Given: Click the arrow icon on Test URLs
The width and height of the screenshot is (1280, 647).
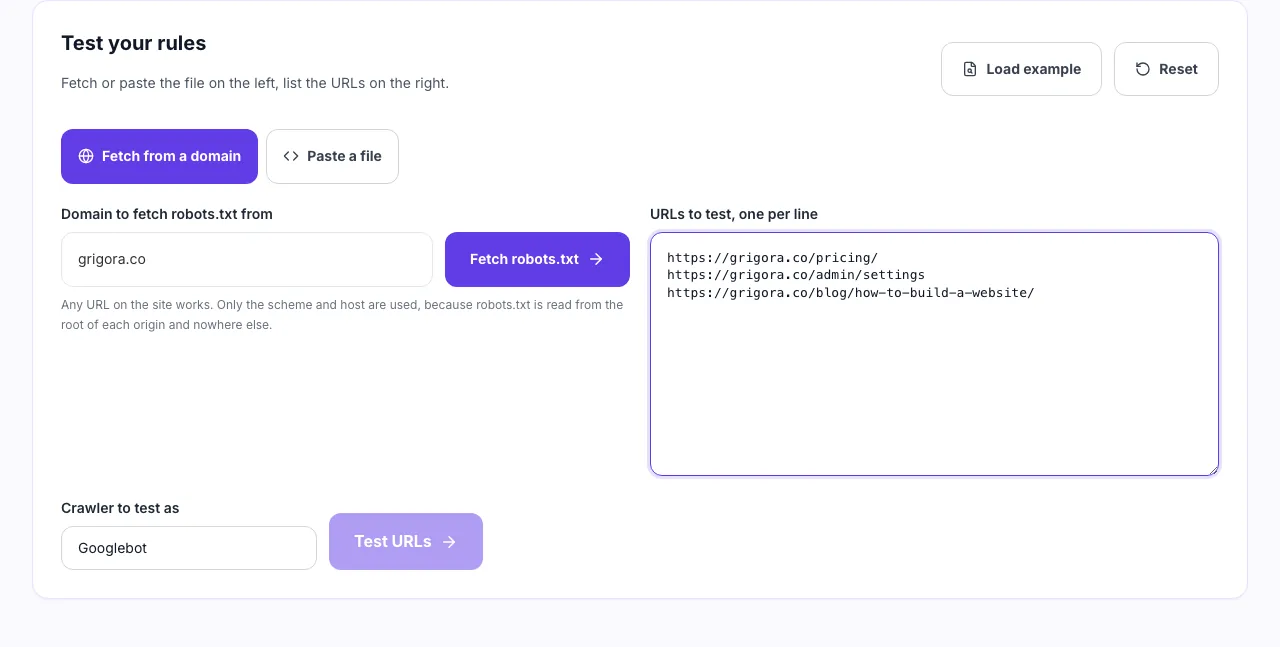Looking at the screenshot, I should [x=449, y=542].
